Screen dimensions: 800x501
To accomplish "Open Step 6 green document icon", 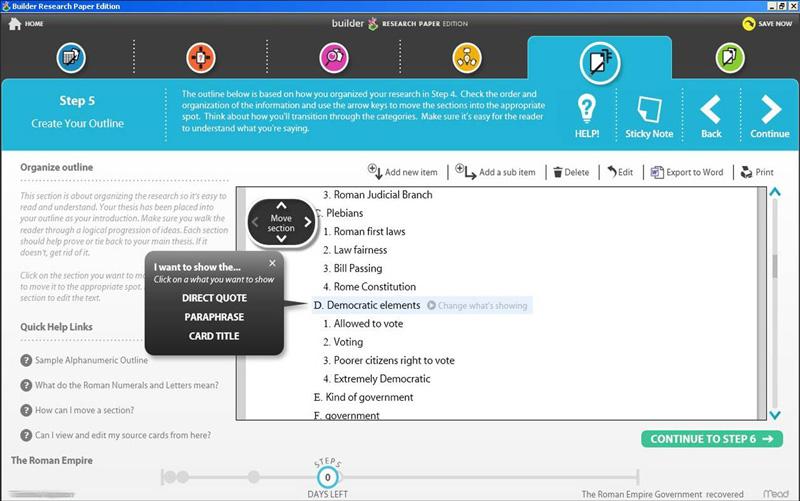I will point(730,58).
